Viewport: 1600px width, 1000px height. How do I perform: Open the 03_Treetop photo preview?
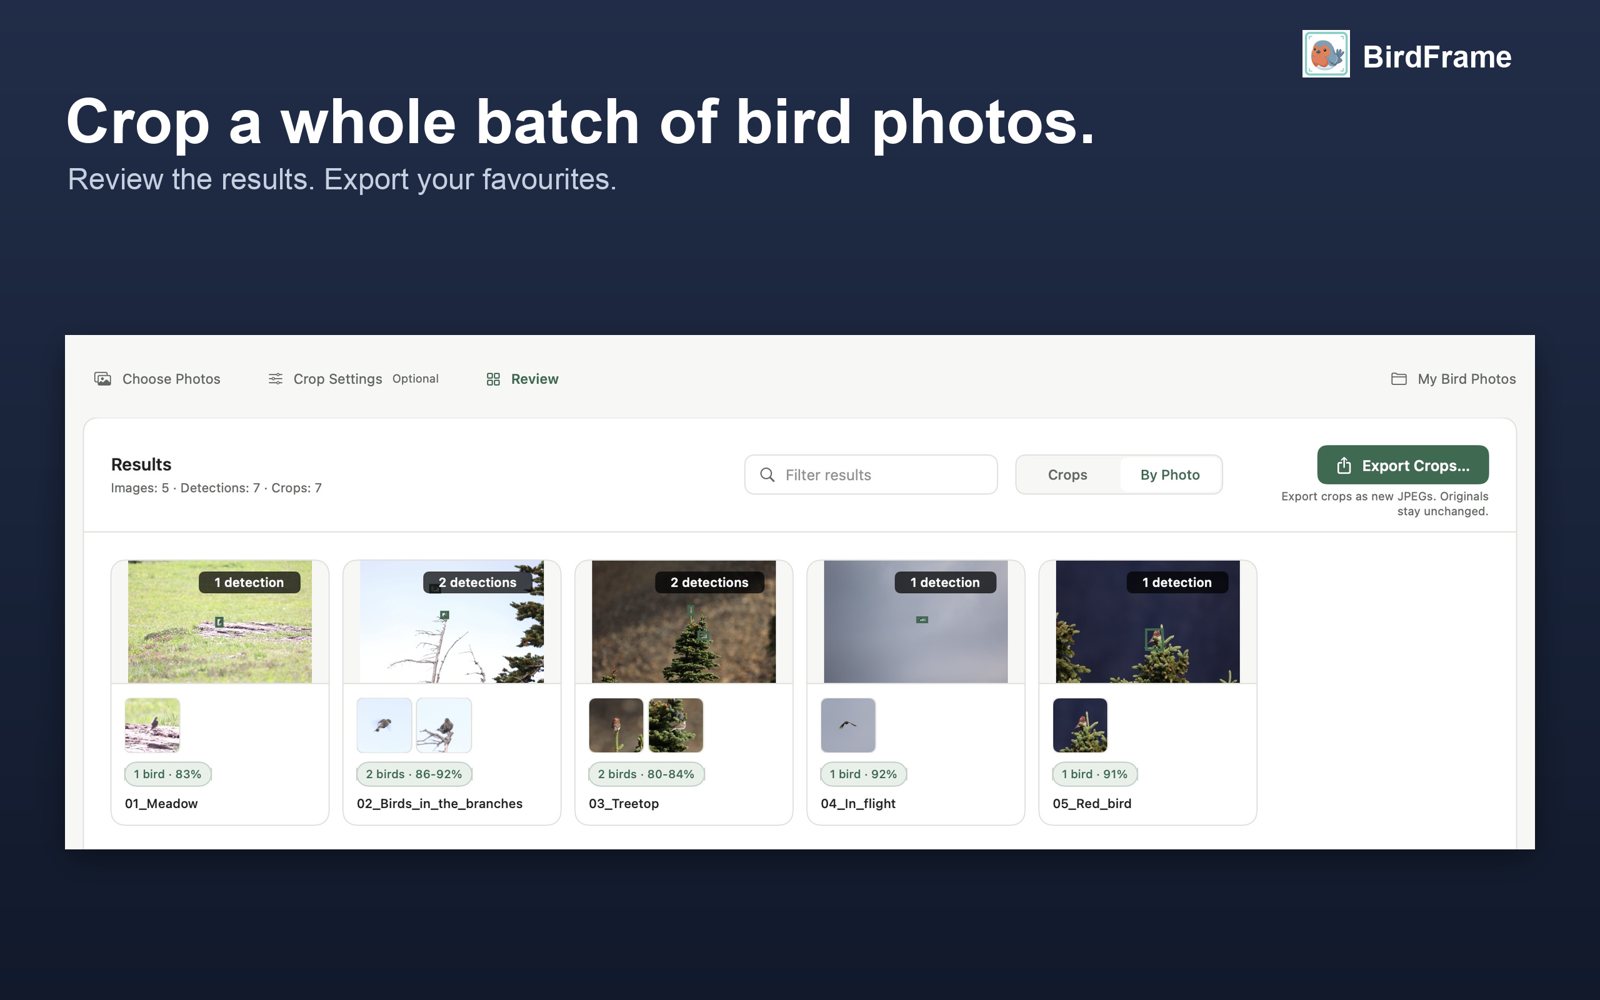[684, 622]
